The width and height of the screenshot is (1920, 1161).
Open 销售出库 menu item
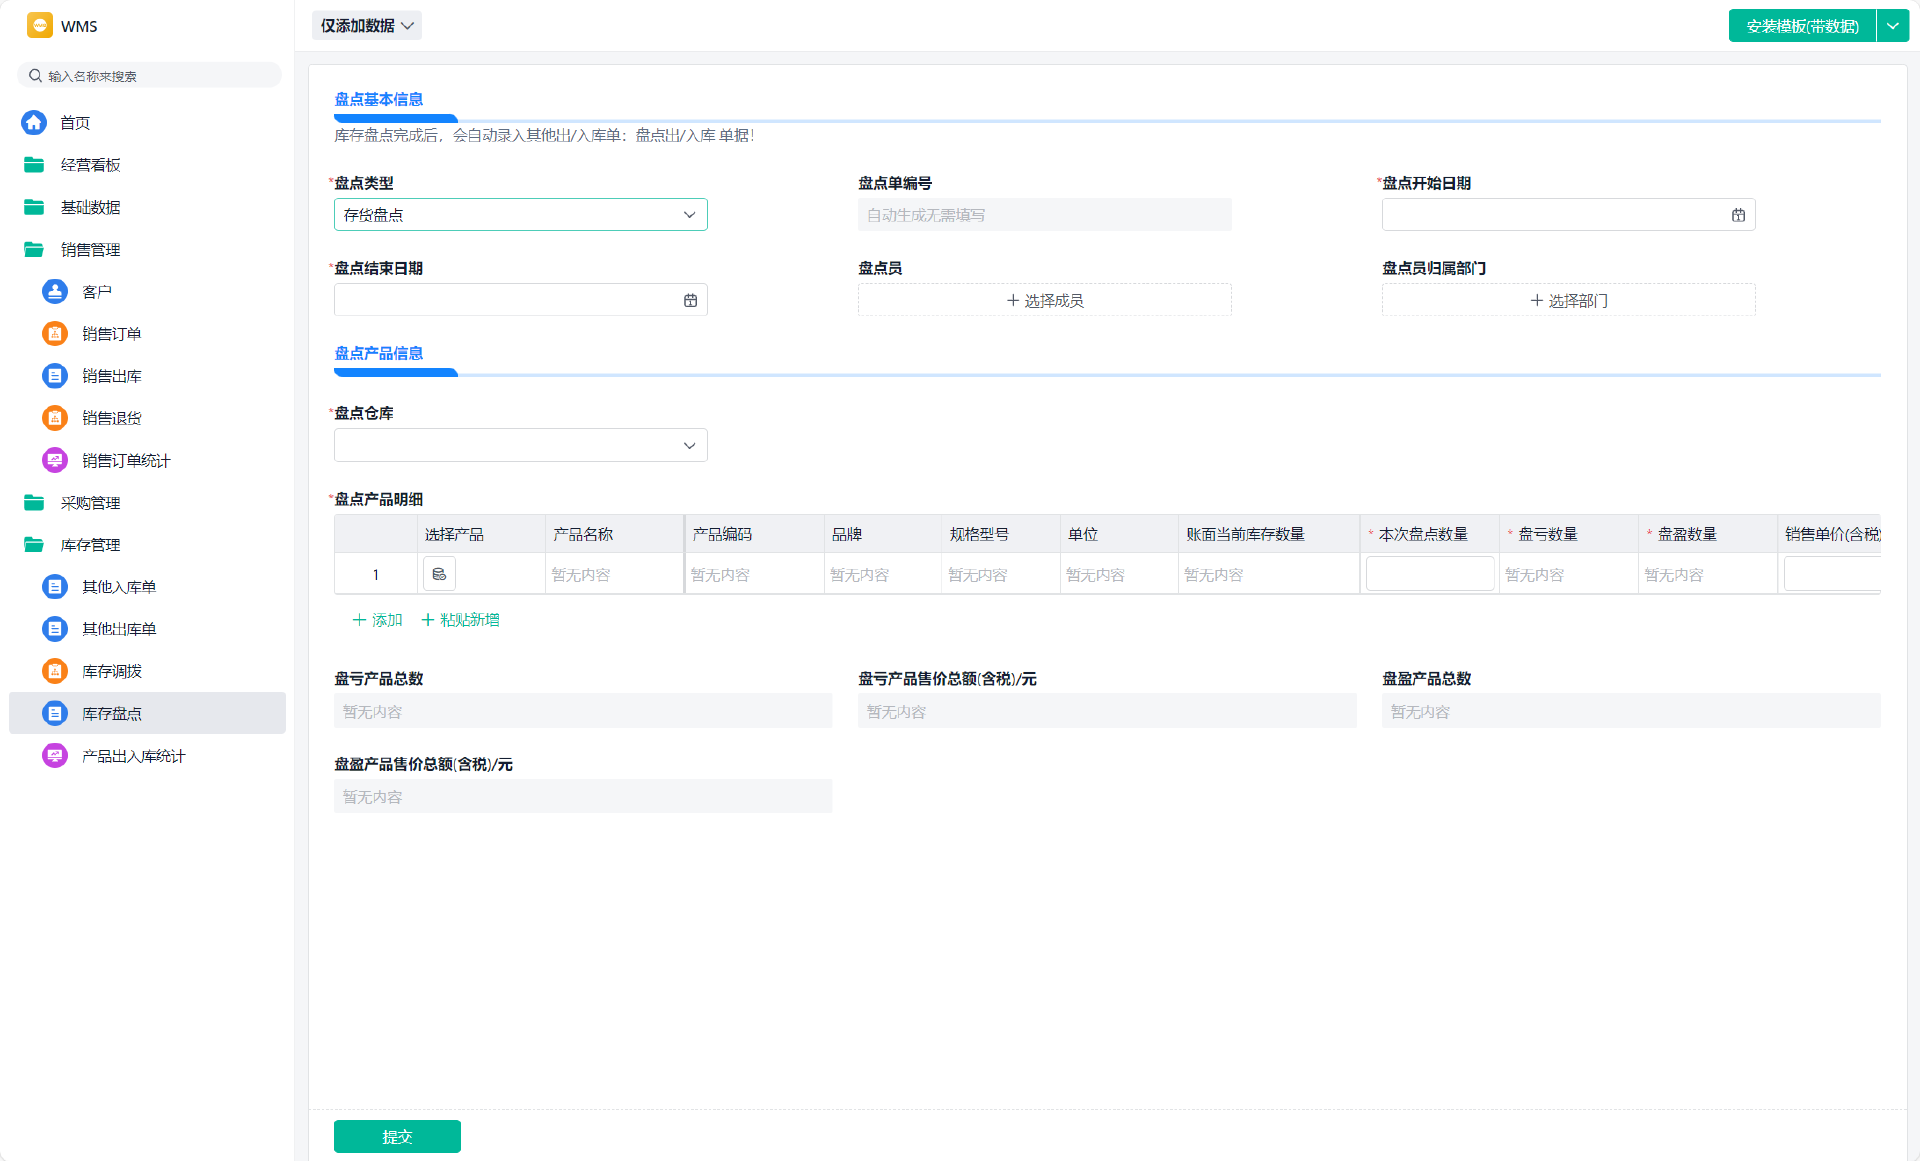click(x=111, y=376)
